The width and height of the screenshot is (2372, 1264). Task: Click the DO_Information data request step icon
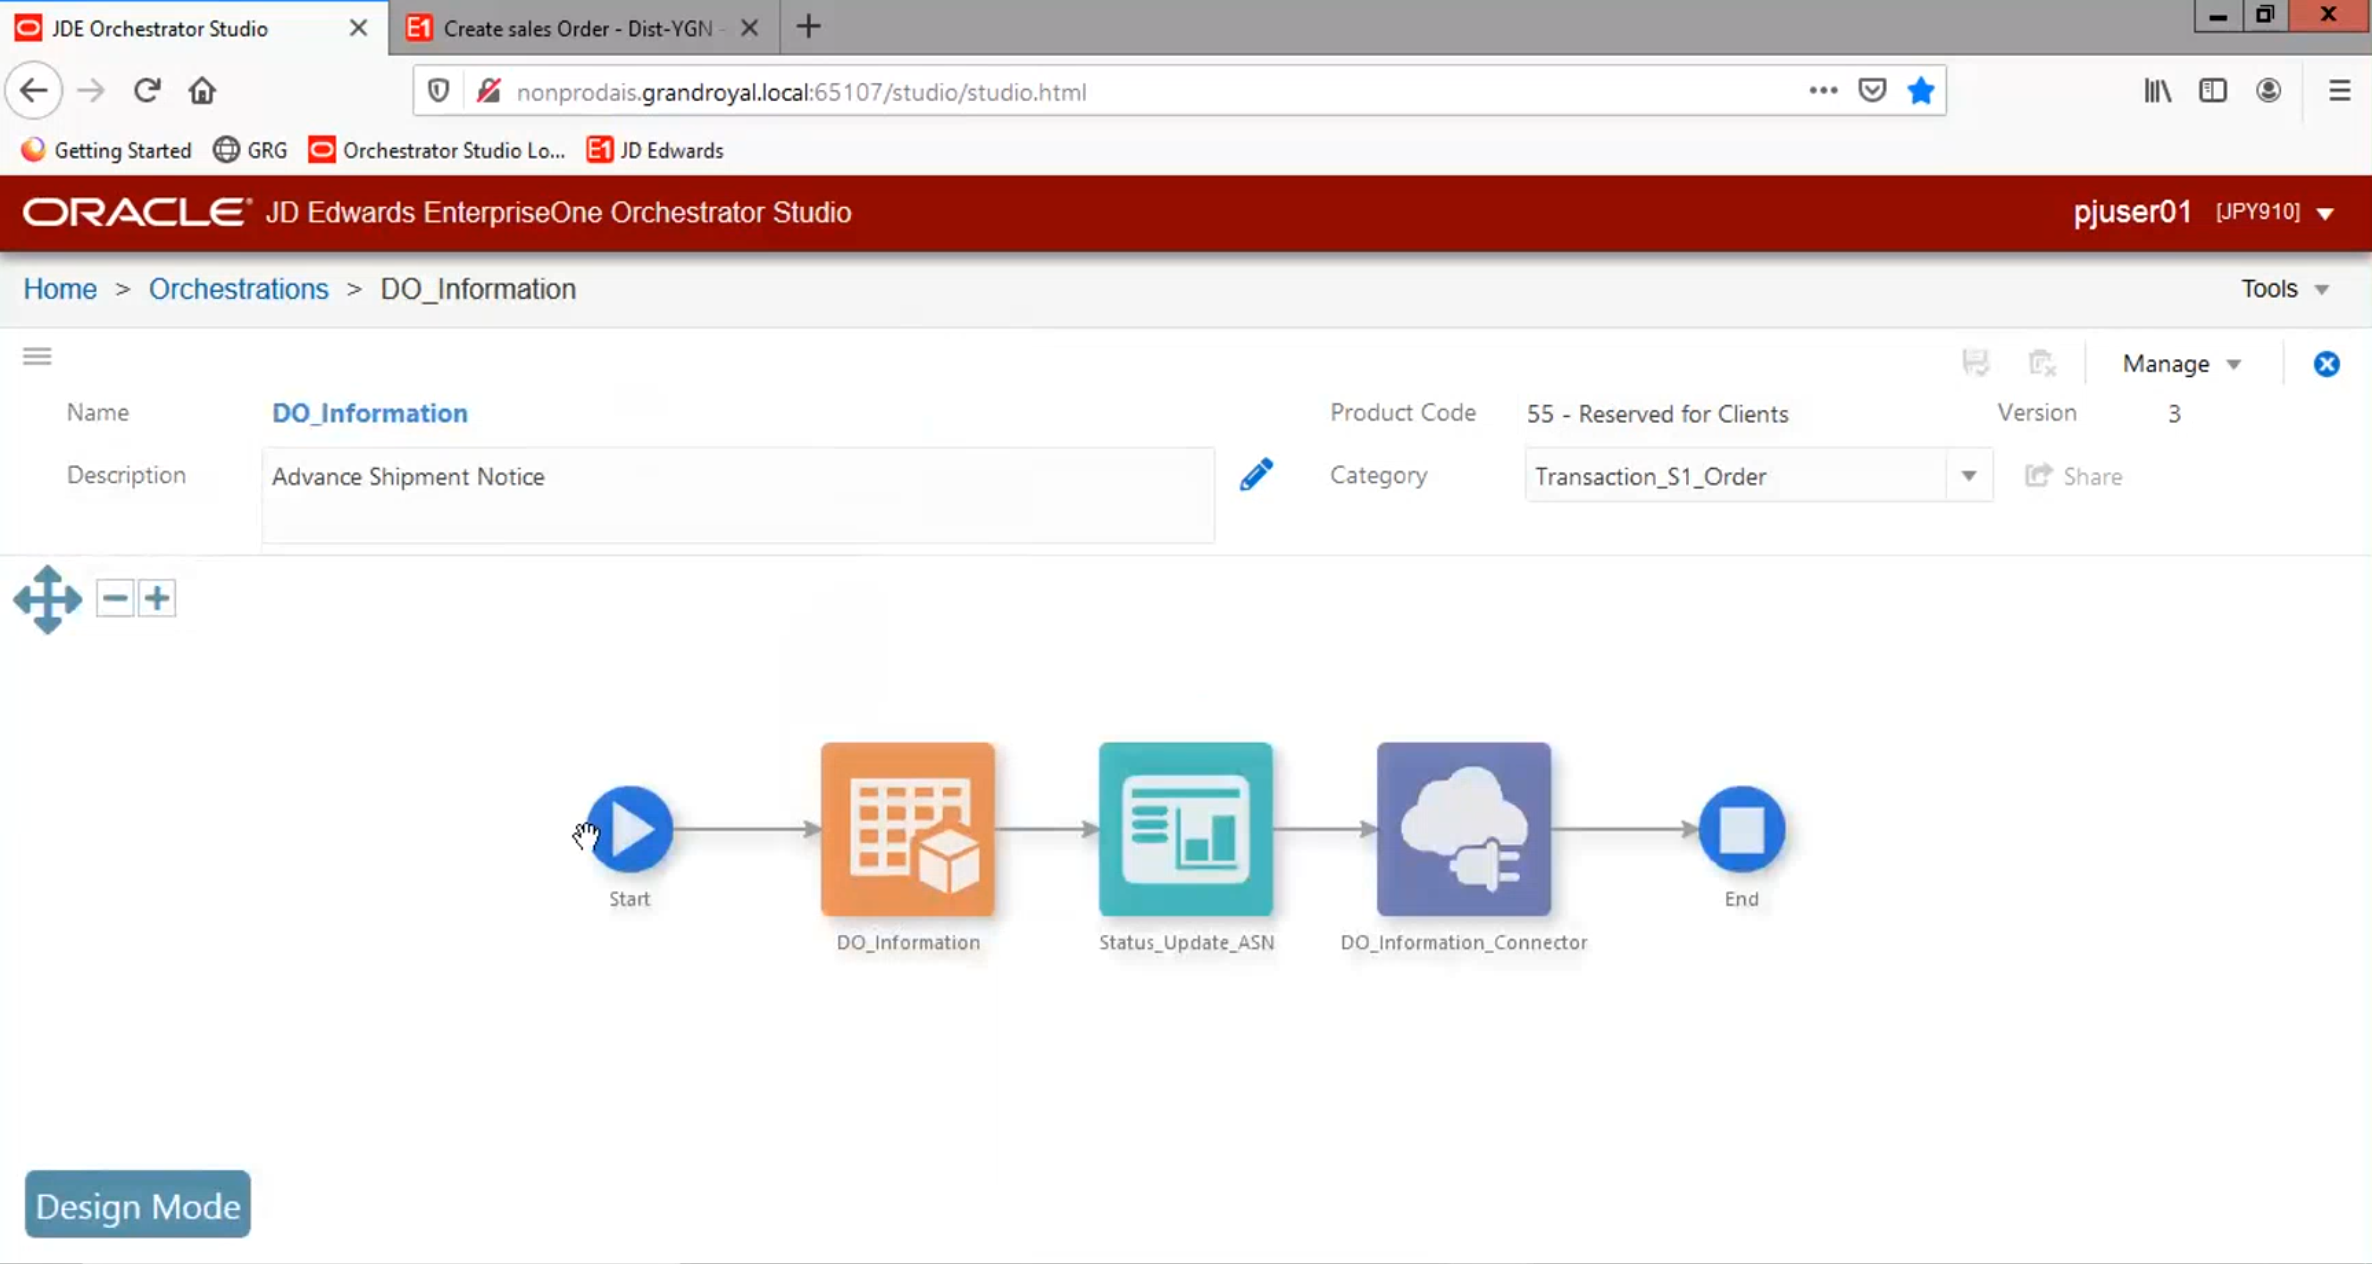coord(907,828)
